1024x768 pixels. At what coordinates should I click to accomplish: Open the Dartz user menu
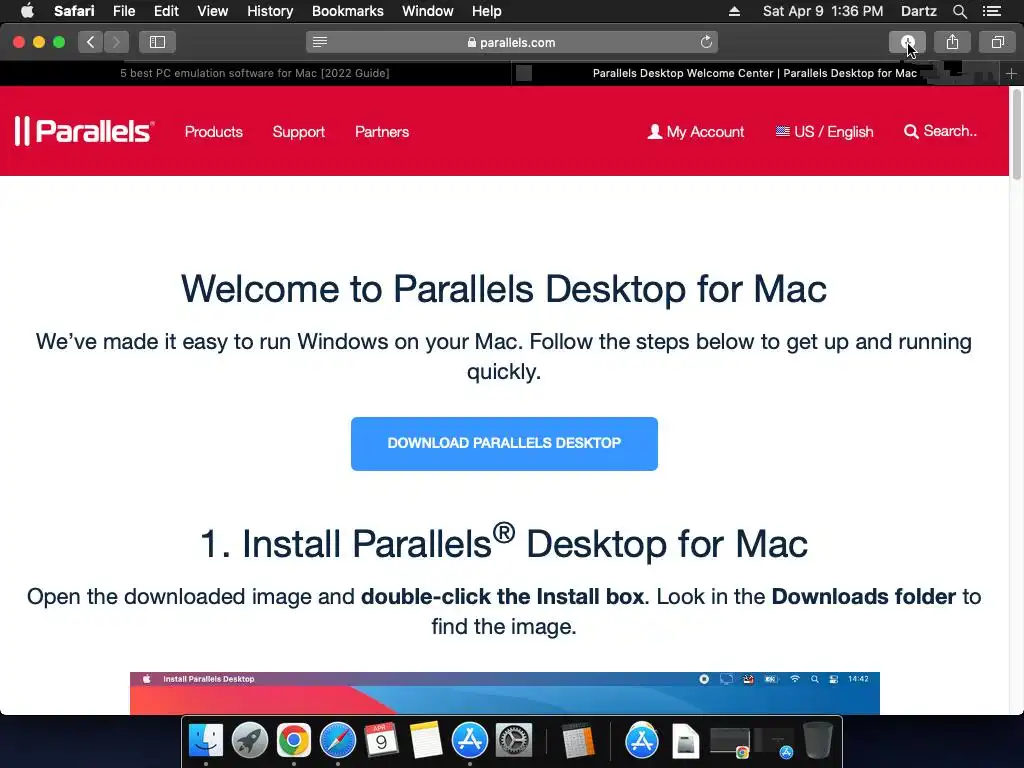tap(918, 11)
